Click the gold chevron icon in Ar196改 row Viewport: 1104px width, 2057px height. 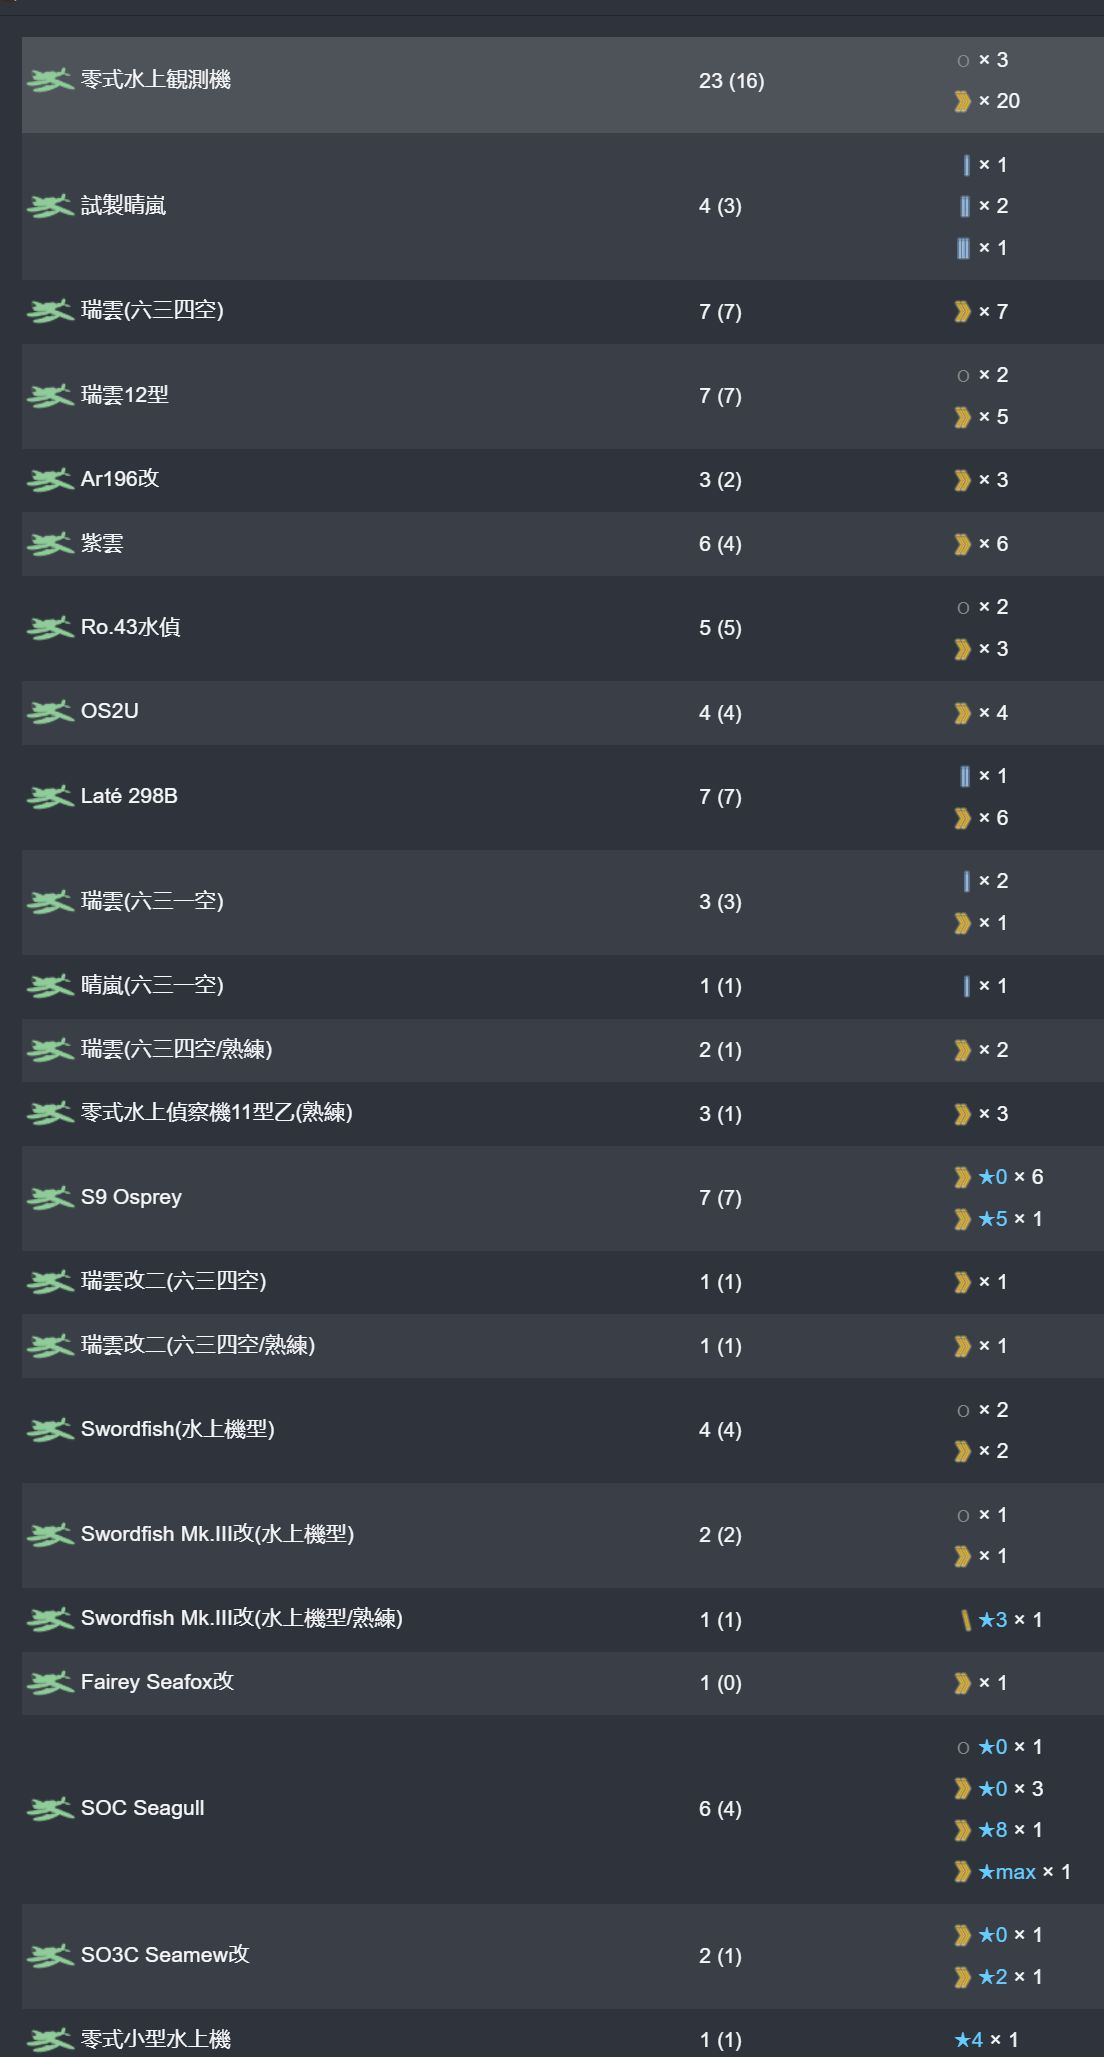pyautogui.click(x=962, y=480)
